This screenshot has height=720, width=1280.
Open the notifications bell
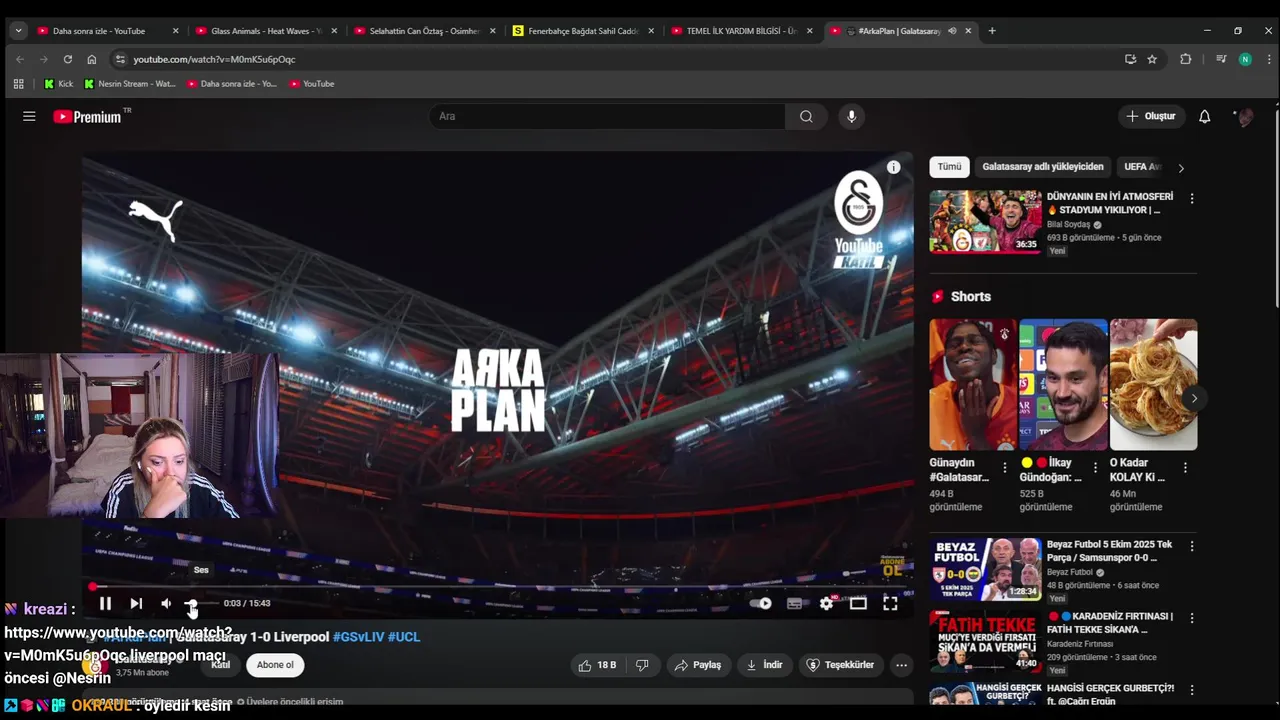coord(1205,116)
